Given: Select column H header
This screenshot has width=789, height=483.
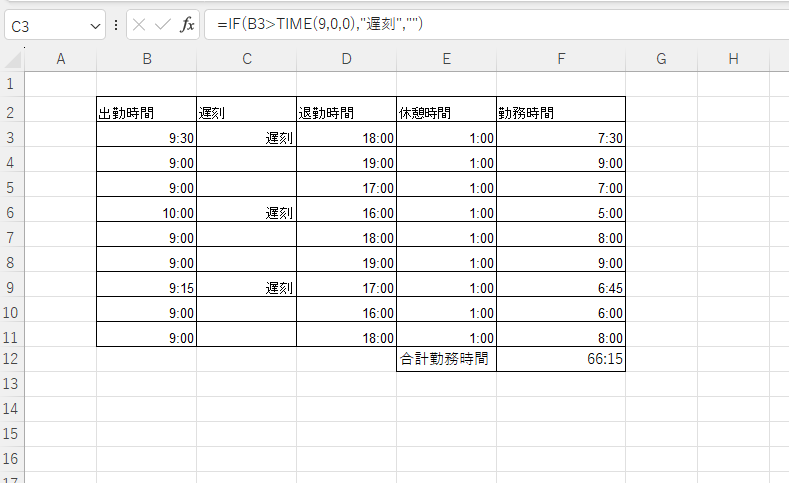Looking at the screenshot, I should [x=733, y=59].
